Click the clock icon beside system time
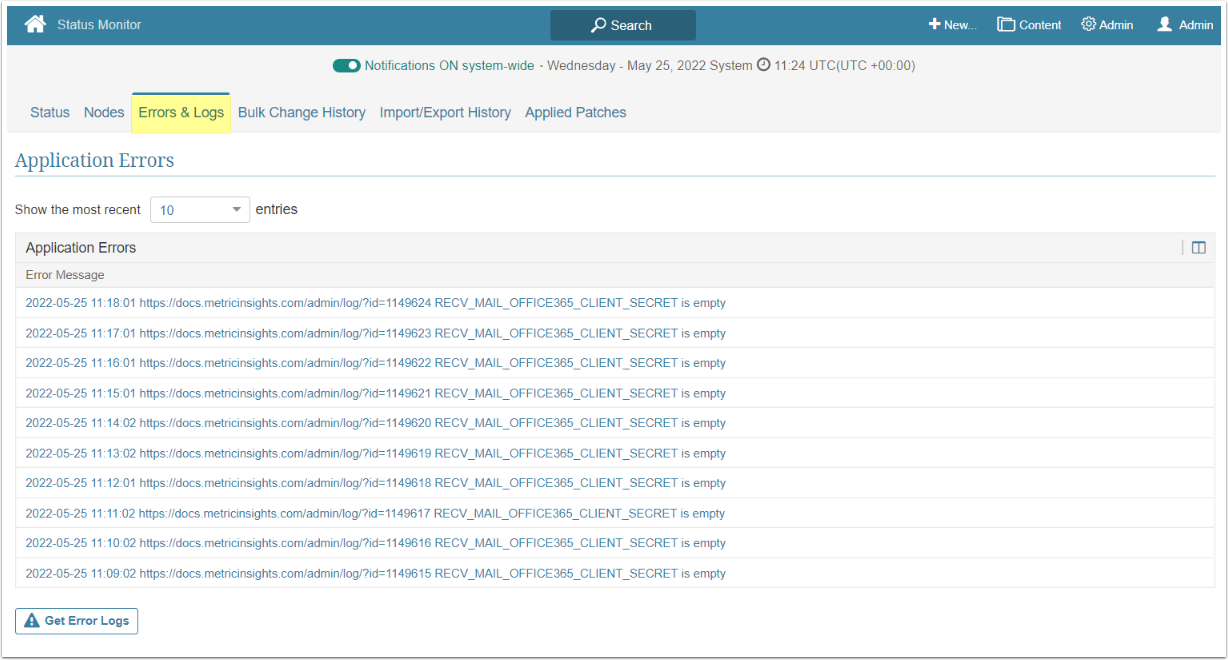Image resolution: width=1228 pixels, height=660 pixels. tap(764, 66)
